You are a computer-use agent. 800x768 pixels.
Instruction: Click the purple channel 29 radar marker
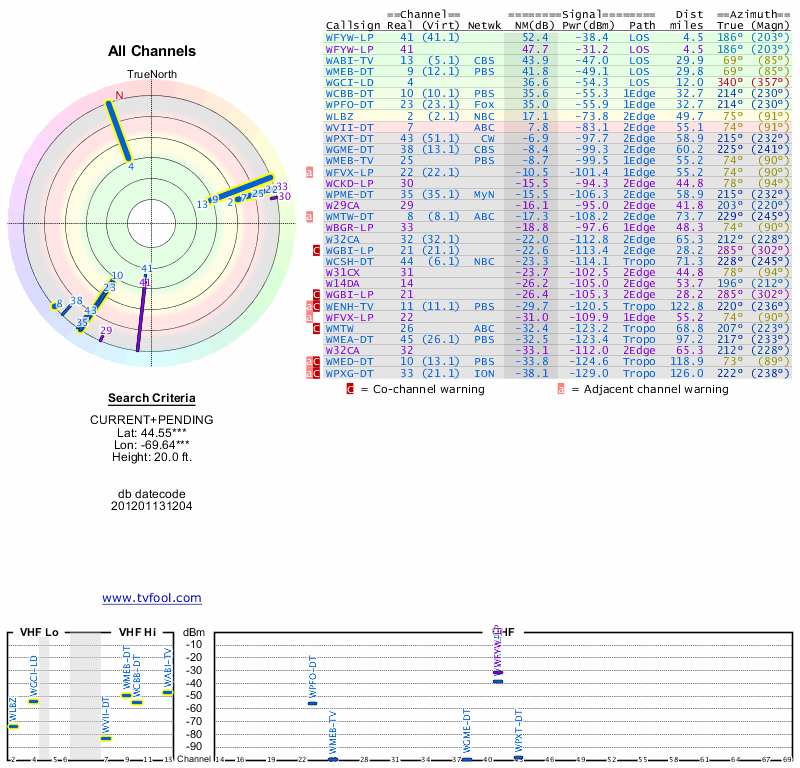[102, 337]
